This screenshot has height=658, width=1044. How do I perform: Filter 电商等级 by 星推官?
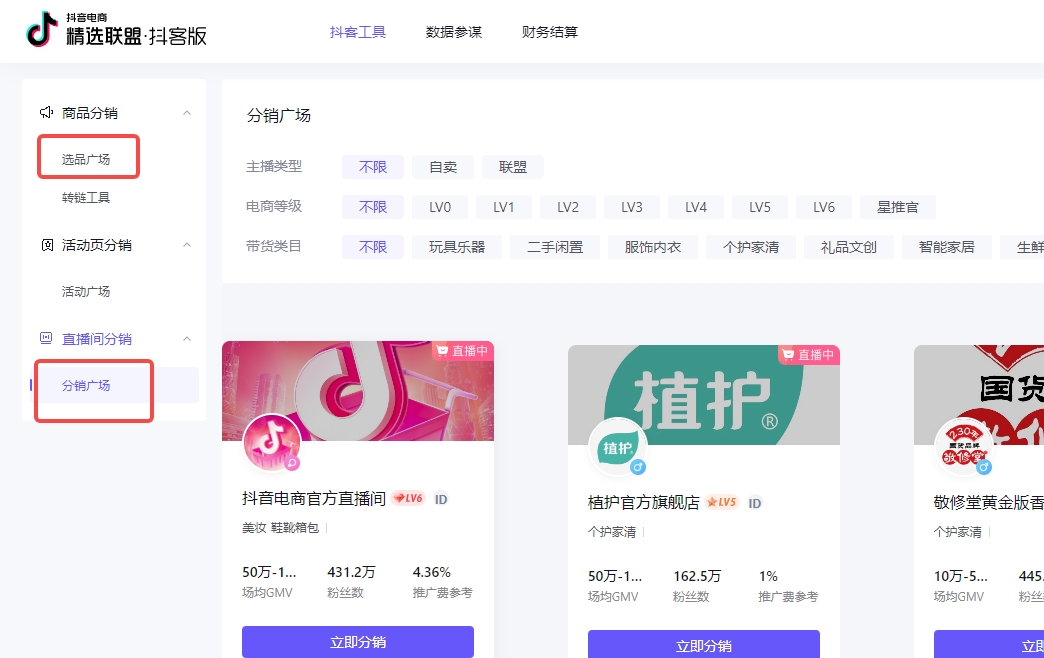[x=898, y=207]
